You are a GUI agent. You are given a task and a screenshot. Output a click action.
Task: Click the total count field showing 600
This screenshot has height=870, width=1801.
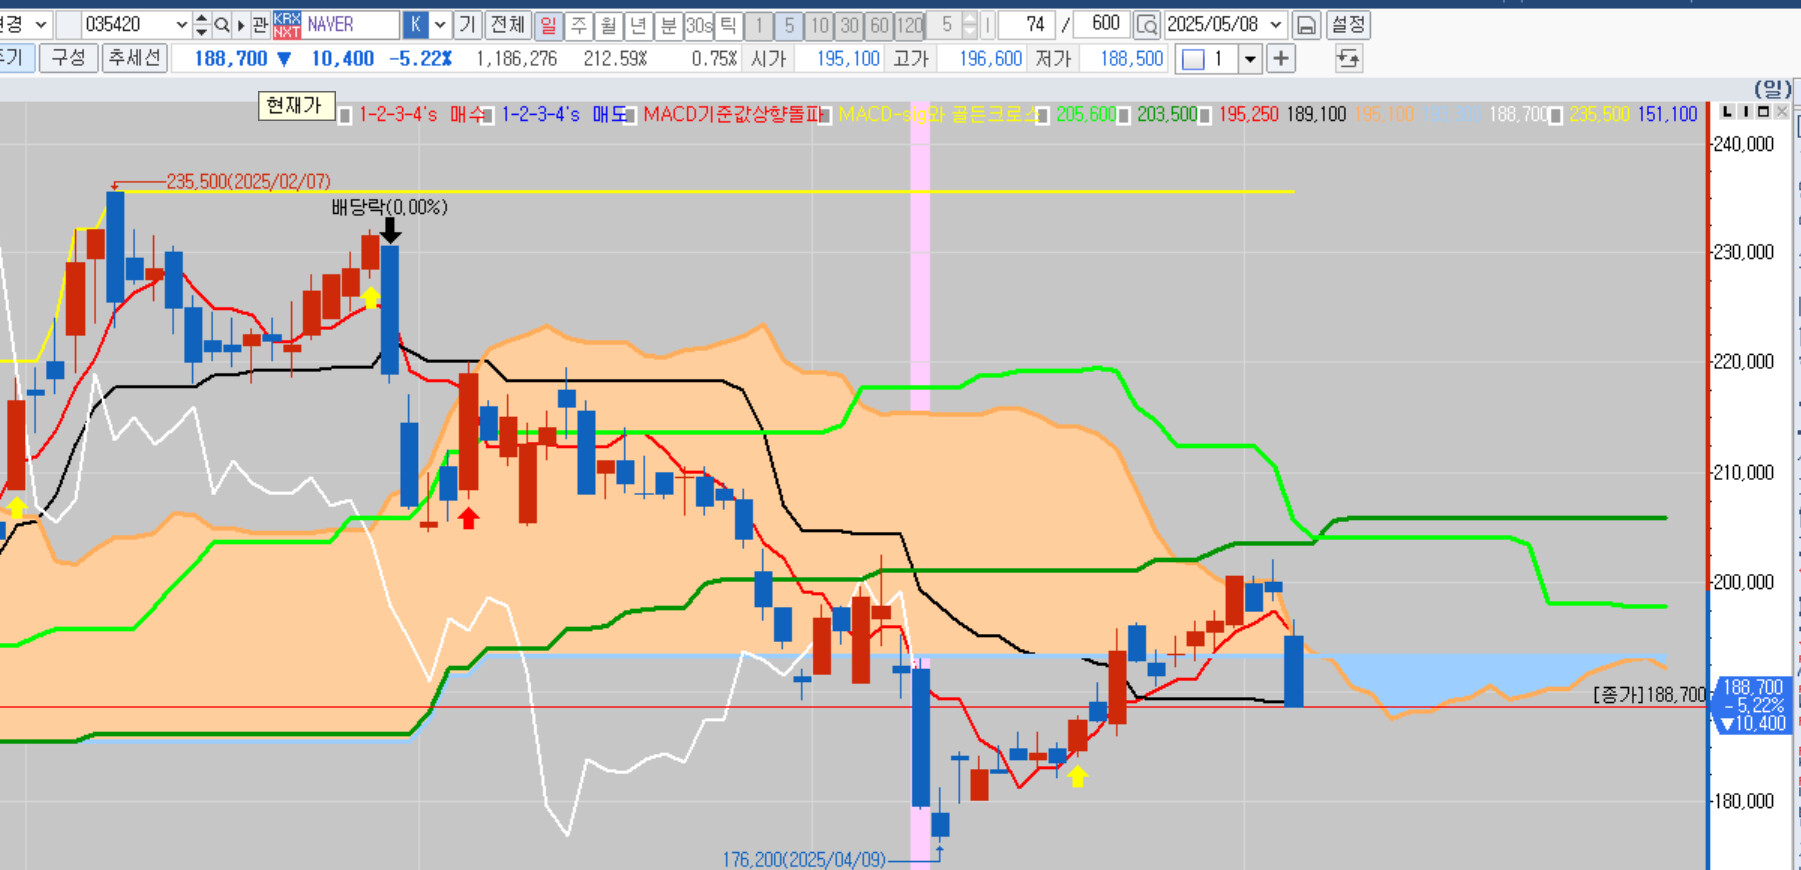[1103, 25]
